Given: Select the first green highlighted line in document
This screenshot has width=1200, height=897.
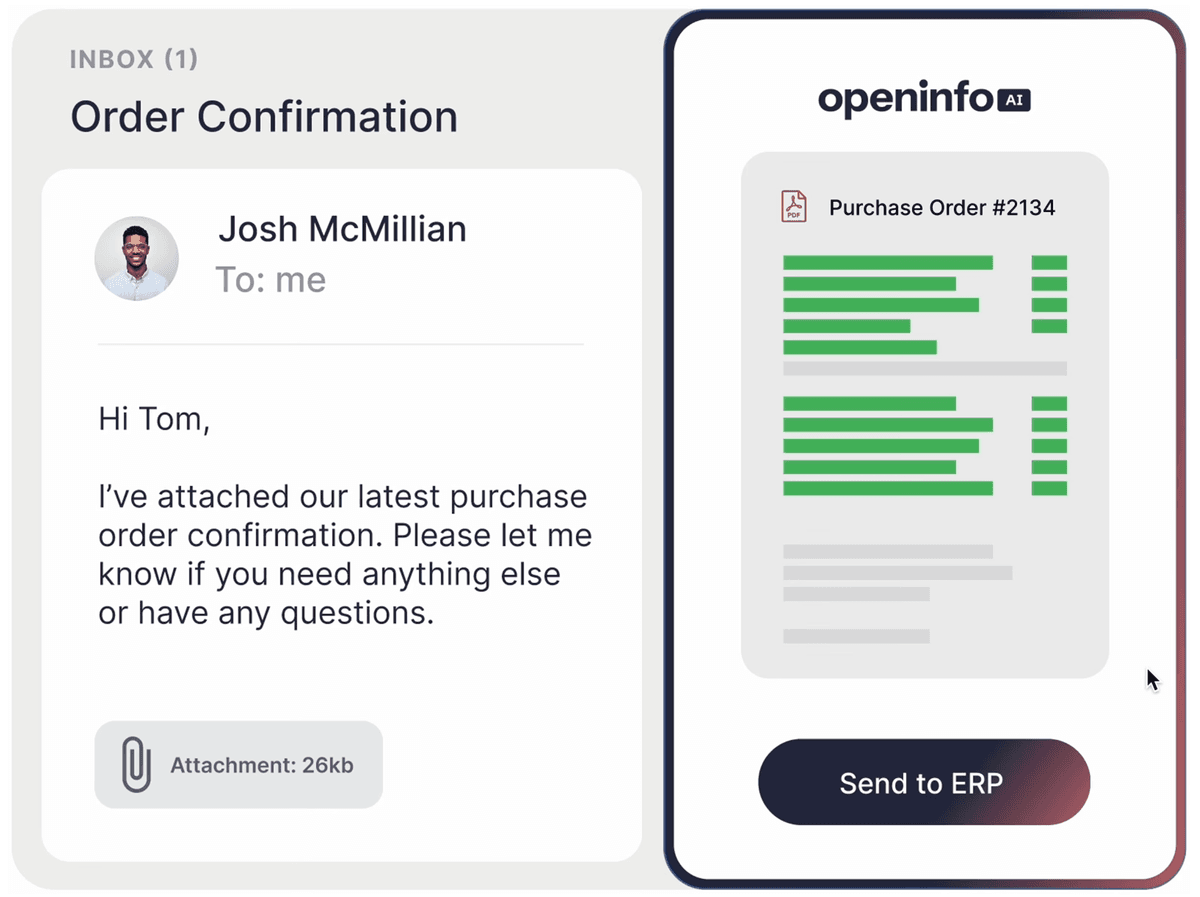Looking at the screenshot, I should coord(887,263).
